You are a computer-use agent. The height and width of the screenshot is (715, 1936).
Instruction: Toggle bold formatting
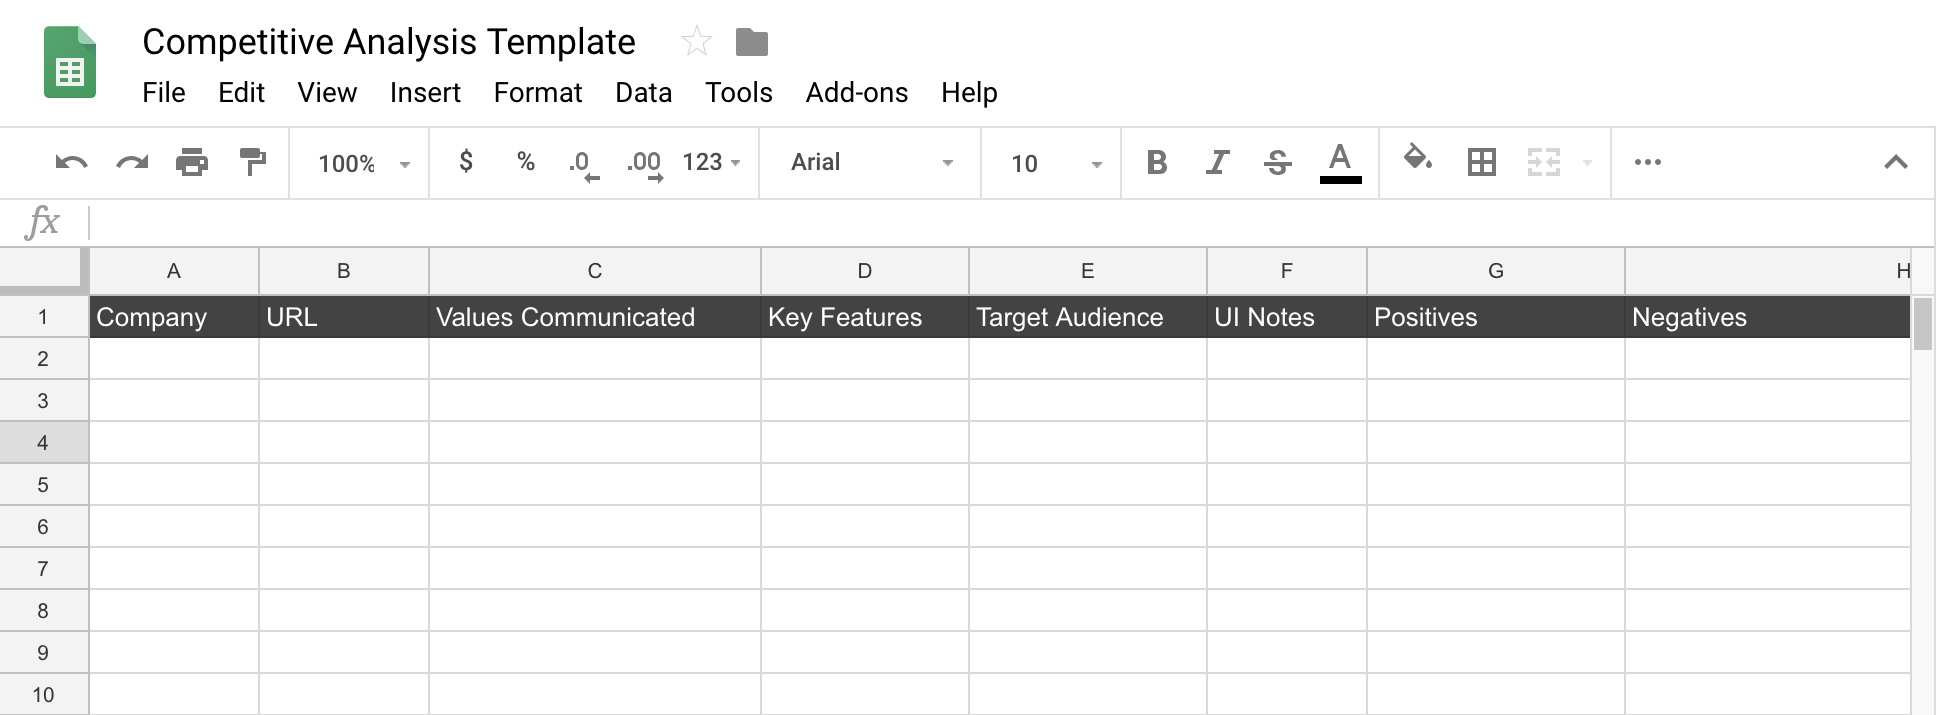point(1157,162)
